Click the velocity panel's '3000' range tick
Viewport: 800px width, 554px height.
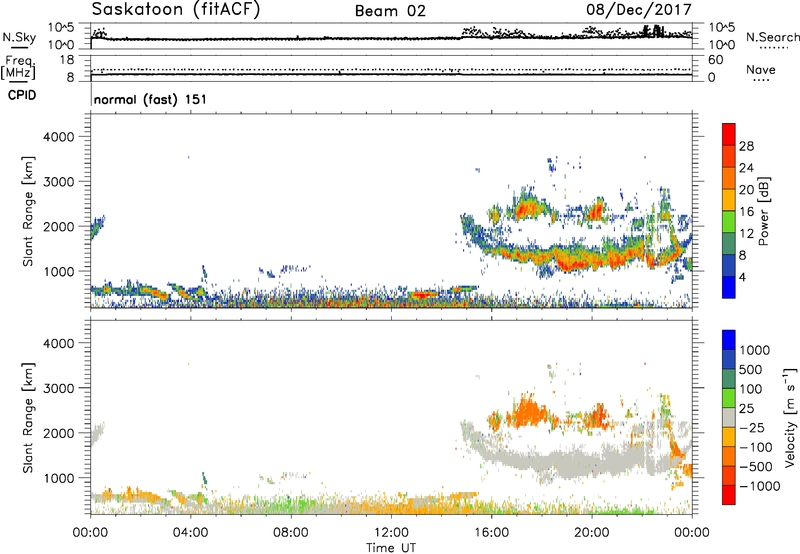click(x=58, y=388)
